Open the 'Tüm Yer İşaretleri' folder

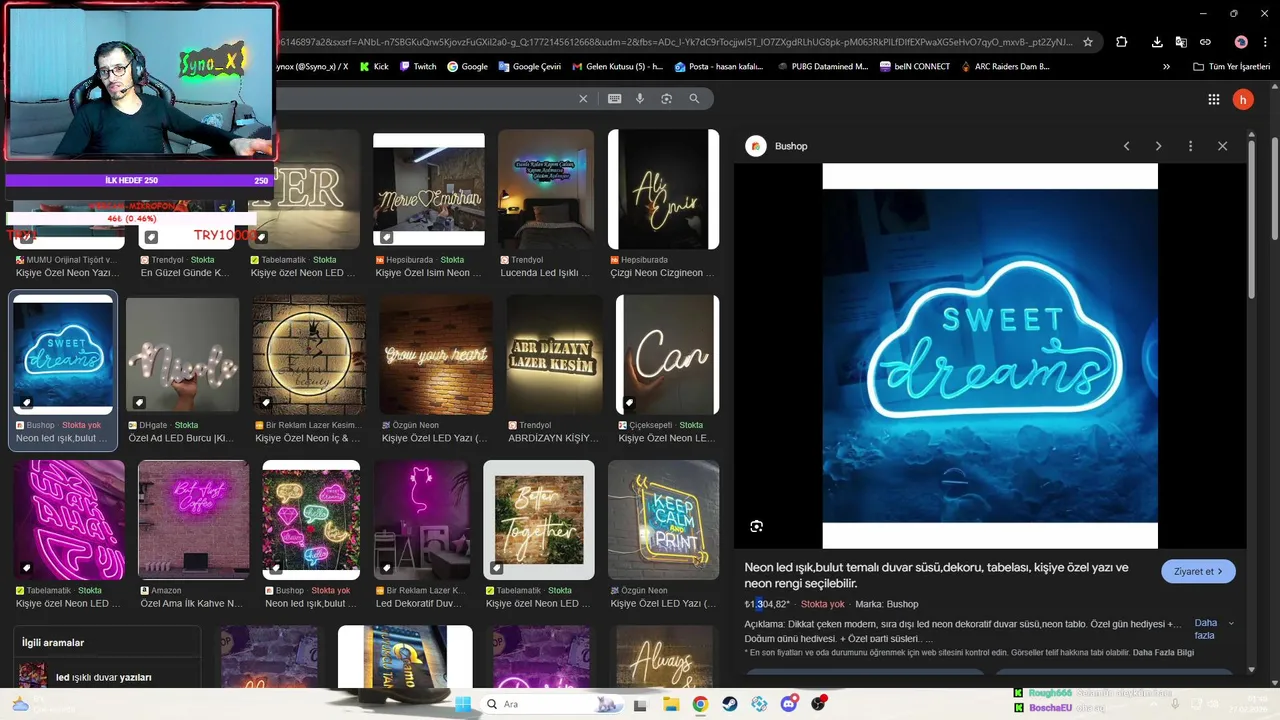point(1233,66)
